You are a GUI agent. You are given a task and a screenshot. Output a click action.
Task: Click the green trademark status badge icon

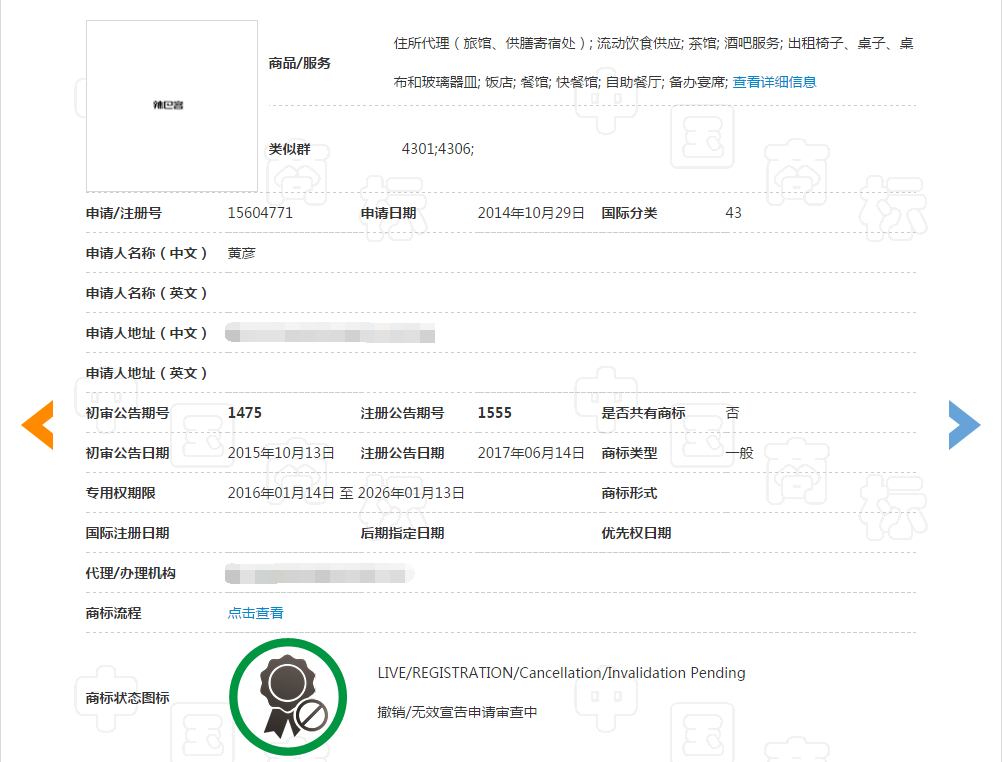click(288, 695)
